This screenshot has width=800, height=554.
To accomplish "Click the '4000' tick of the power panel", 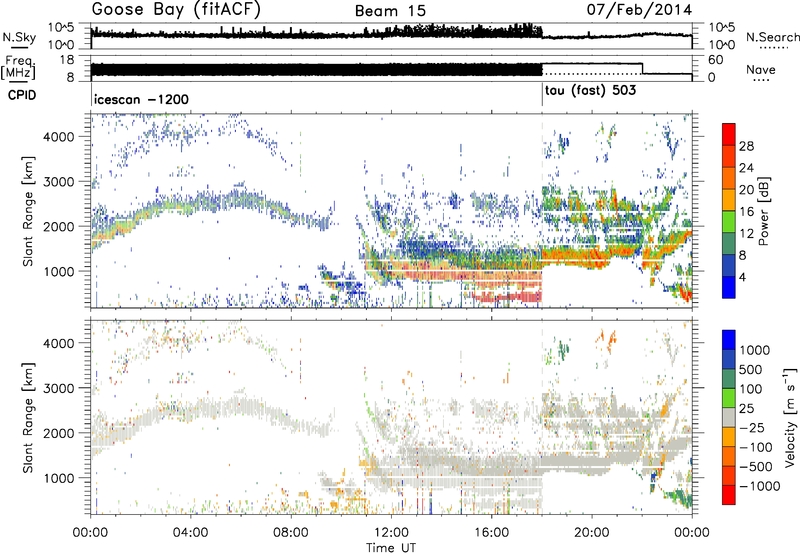I will point(58,137).
